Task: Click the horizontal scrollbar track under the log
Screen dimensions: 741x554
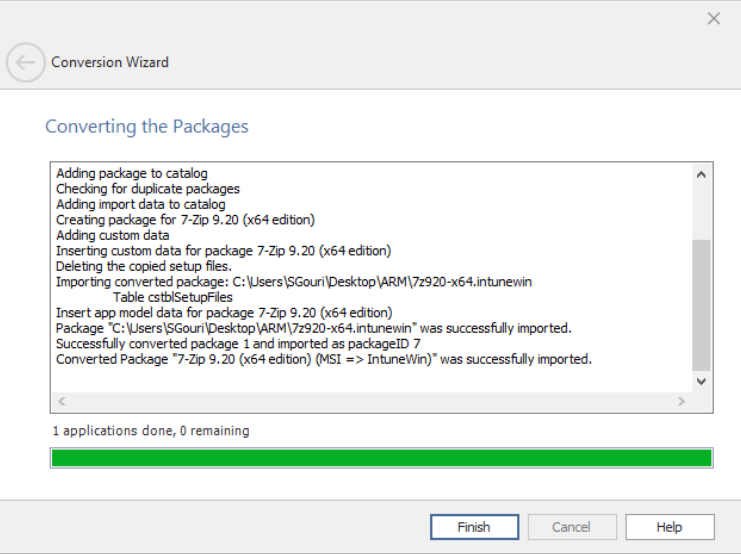Action: (370, 401)
